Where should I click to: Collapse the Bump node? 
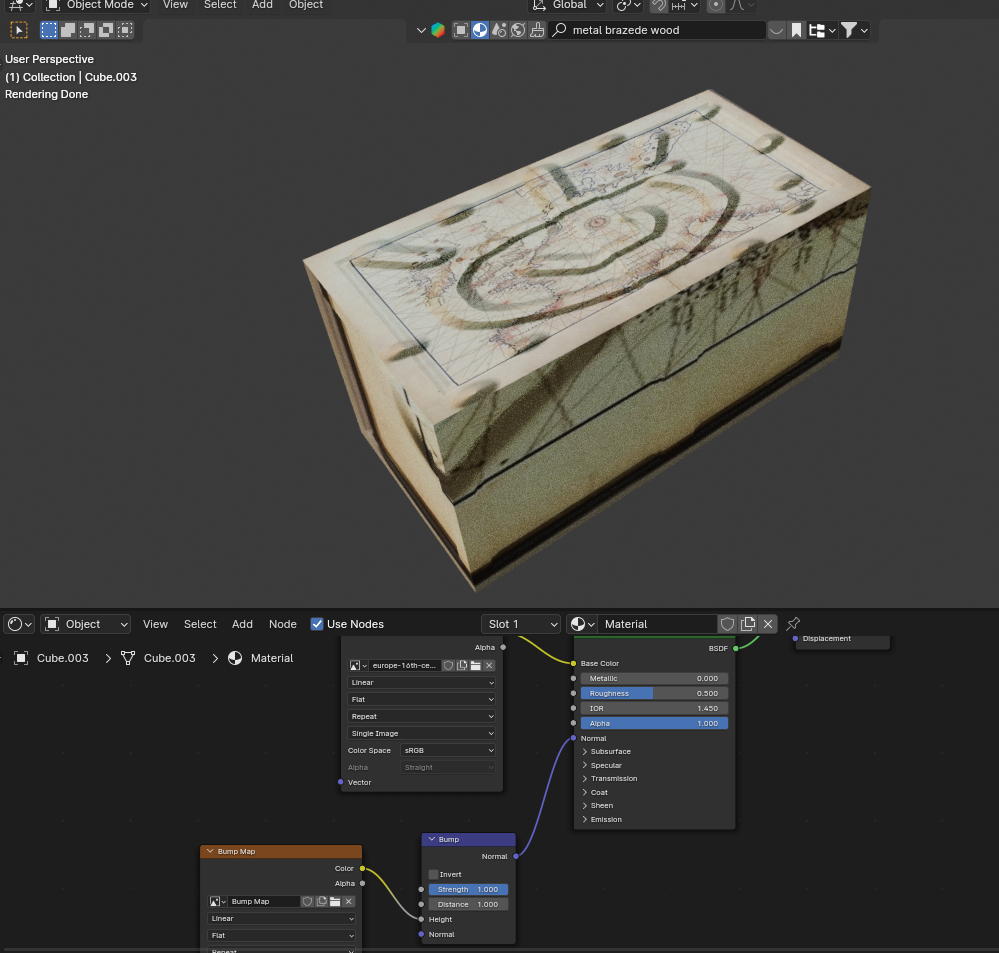click(432, 839)
